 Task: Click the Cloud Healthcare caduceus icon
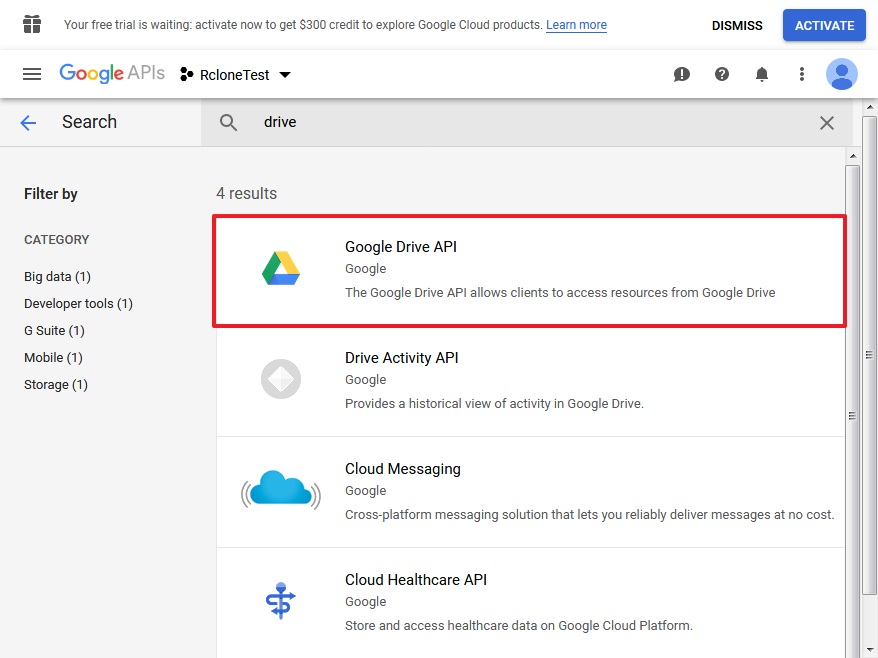(281, 601)
